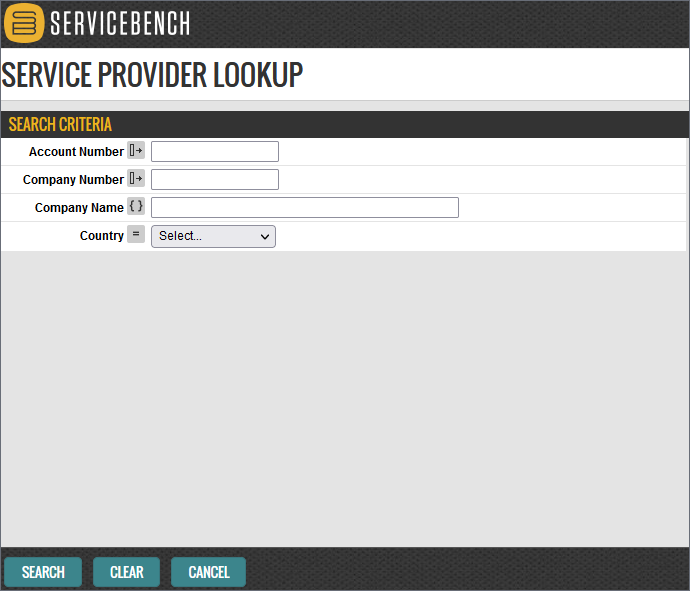Screen dimensions: 690x591
Task: Click the Service Provider Lookup title
Action: click(x=152, y=75)
